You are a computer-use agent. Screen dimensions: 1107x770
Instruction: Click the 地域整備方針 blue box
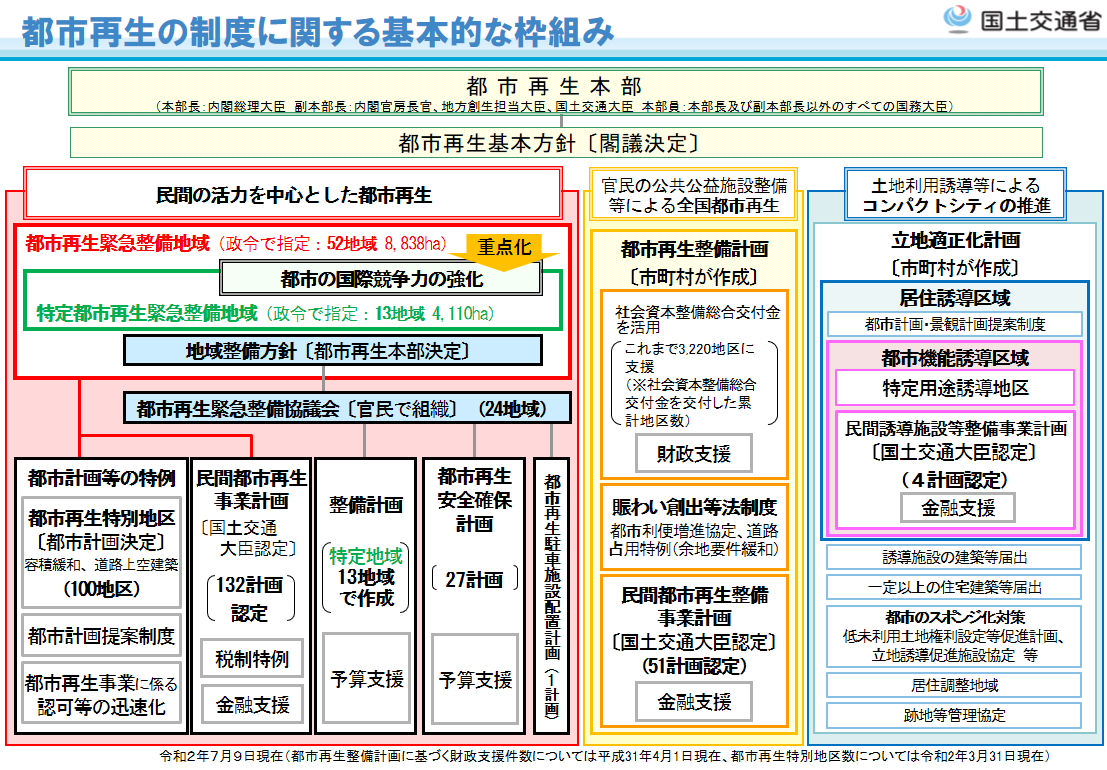(x=332, y=350)
